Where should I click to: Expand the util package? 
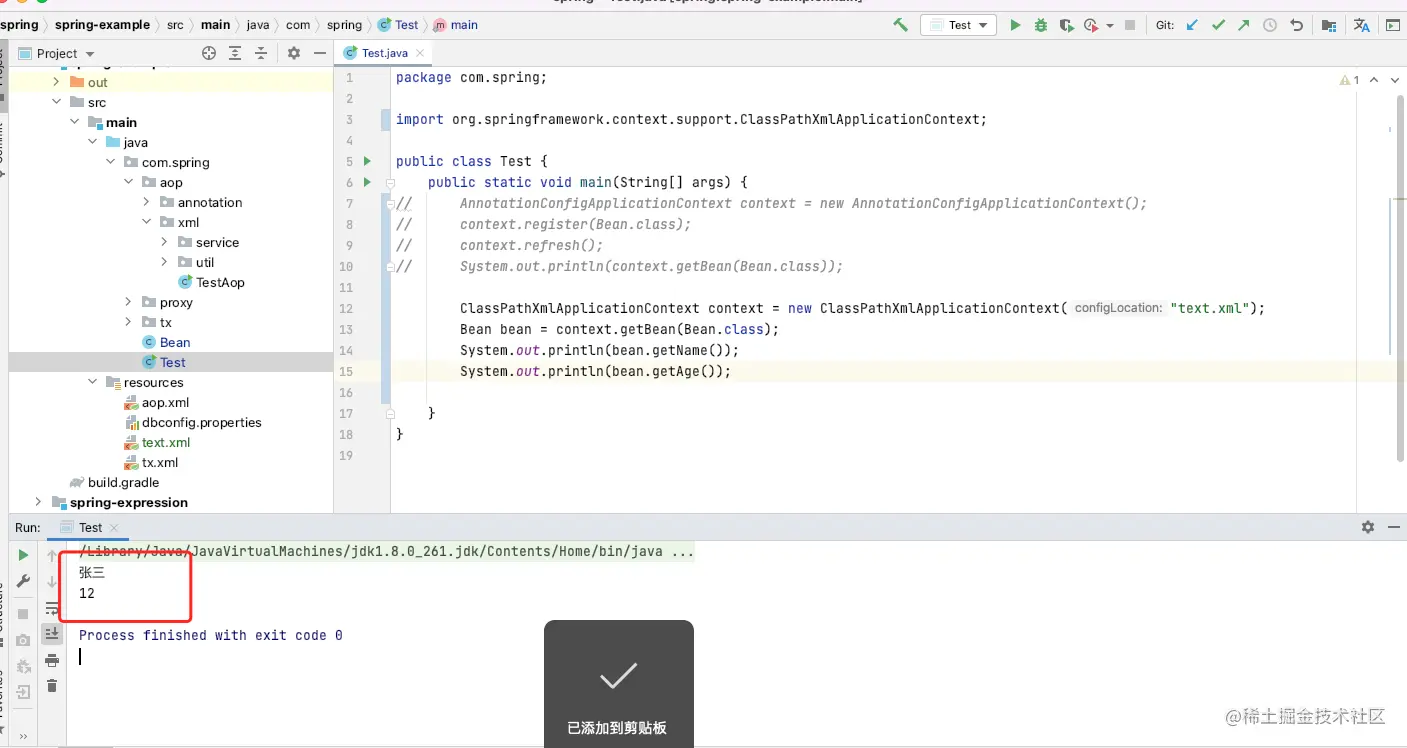(x=165, y=262)
